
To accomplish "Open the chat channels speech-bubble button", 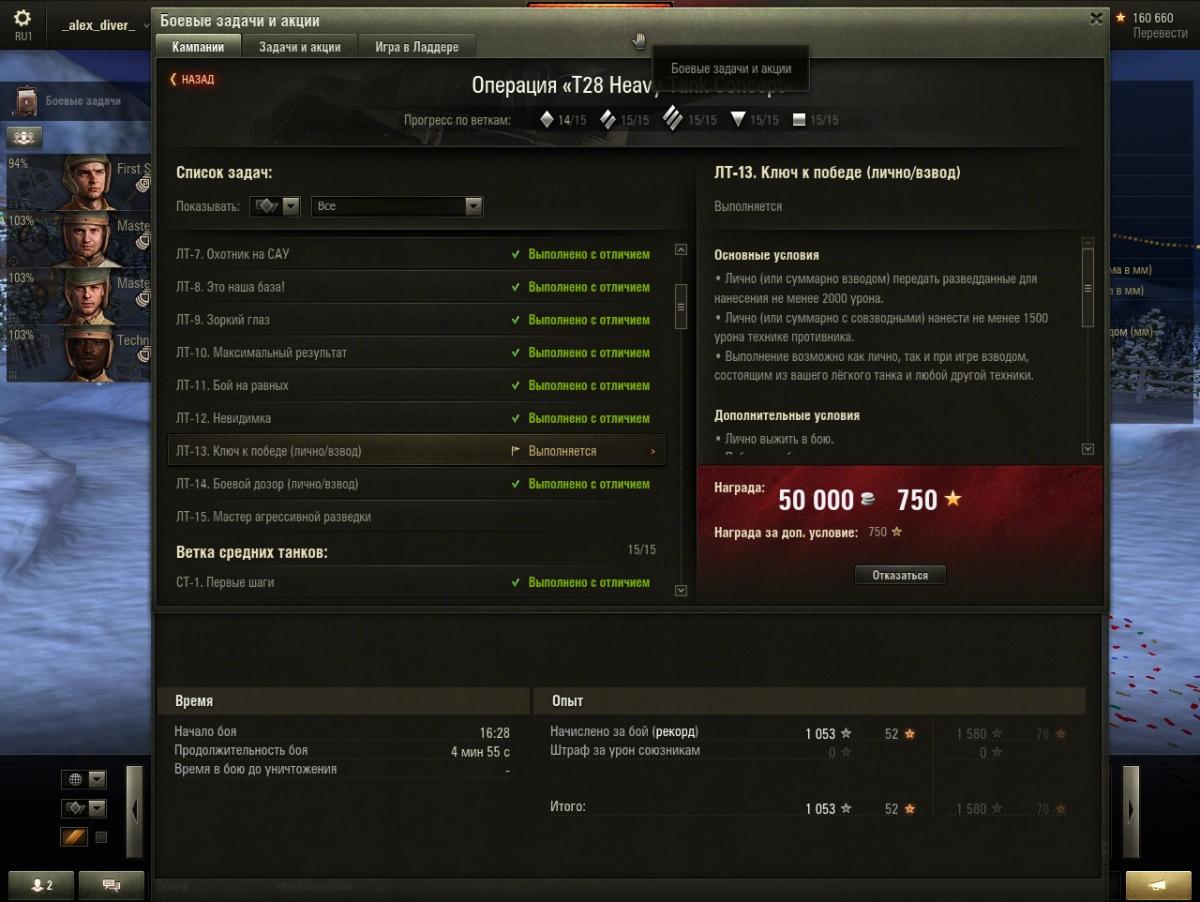I will [110, 885].
